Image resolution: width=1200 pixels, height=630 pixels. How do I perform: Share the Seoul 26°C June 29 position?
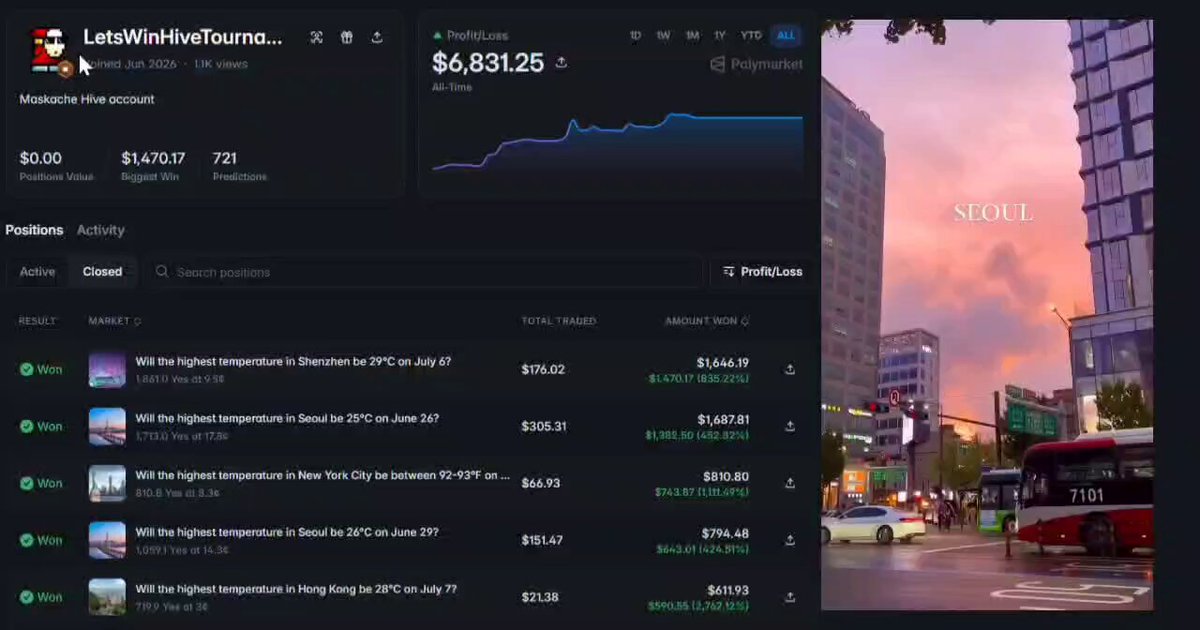point(790,540)
